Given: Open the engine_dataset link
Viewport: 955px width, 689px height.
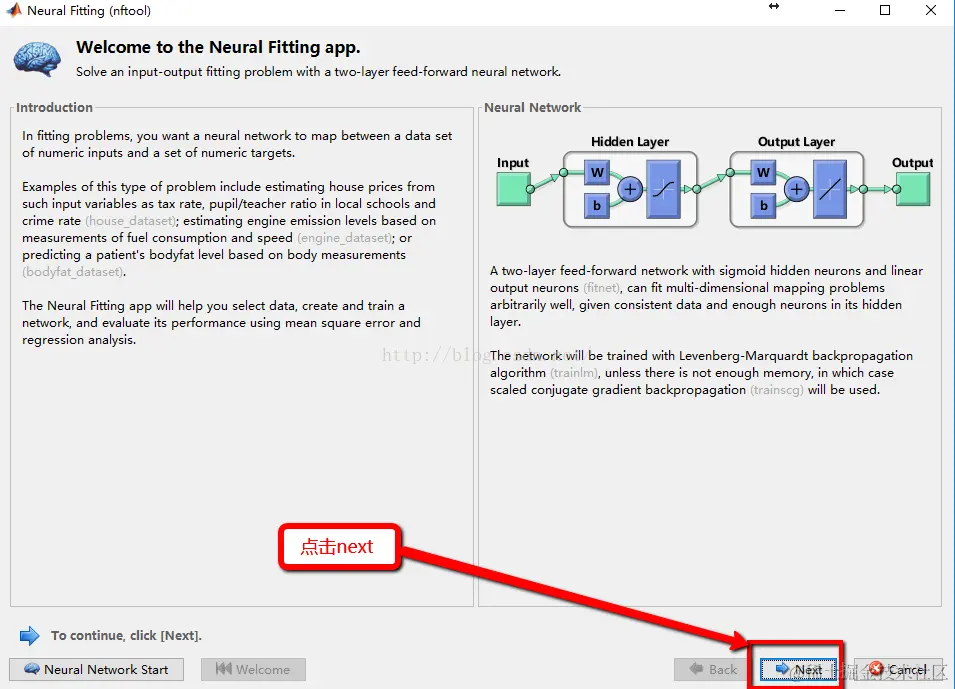Looking at the screenshot, I should pyautogui.click(x=345, y=238).
